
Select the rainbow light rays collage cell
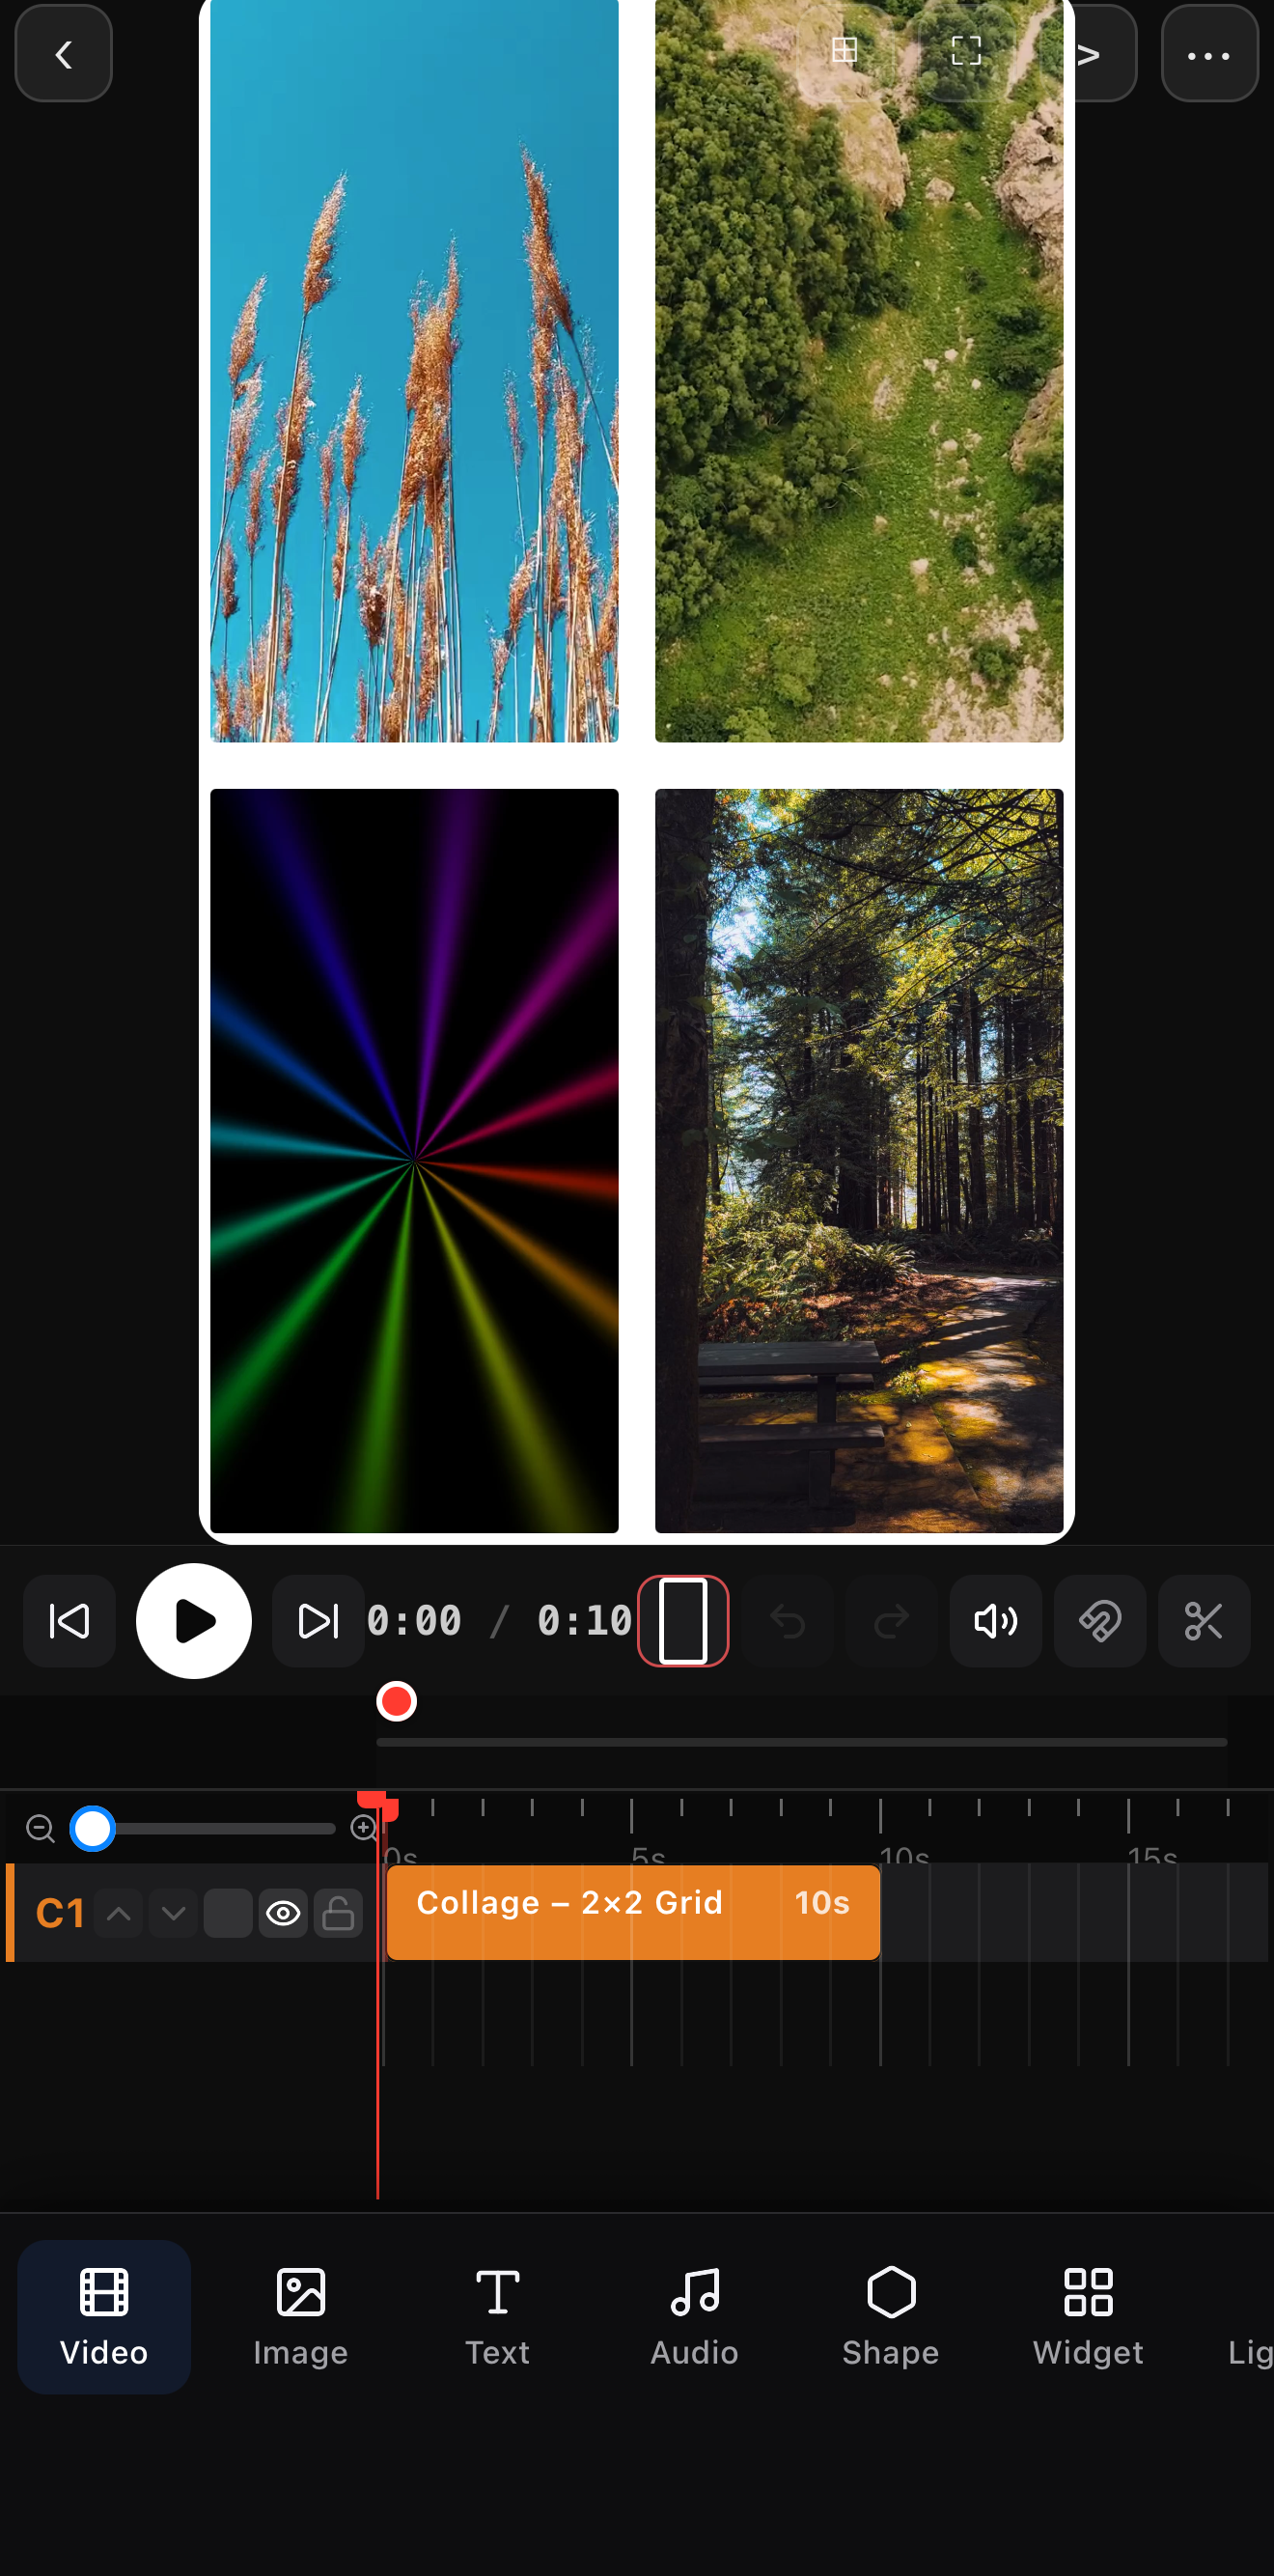[x=414, y=1160]
